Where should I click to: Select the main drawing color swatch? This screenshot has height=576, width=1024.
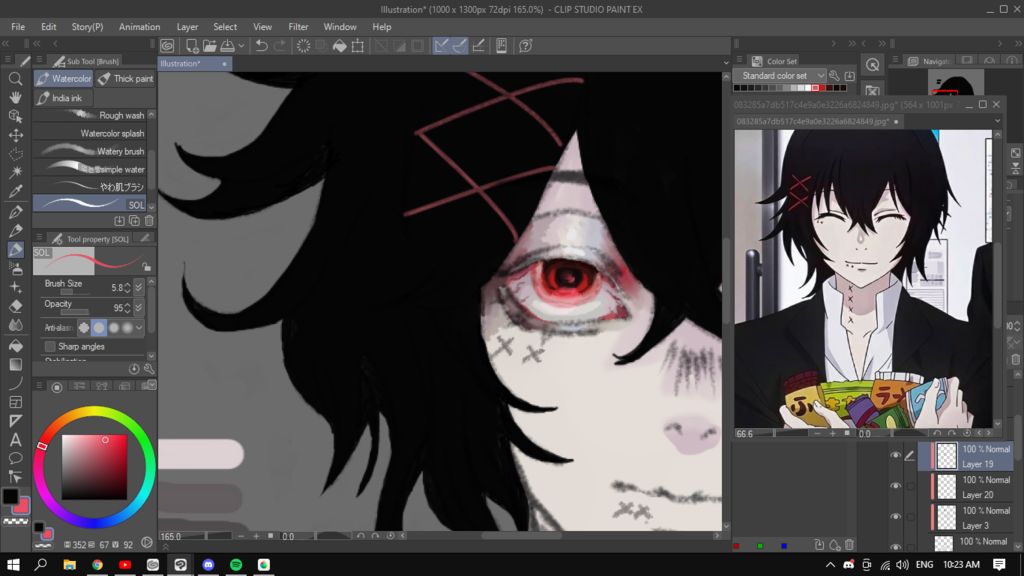(x=10, y=496)
